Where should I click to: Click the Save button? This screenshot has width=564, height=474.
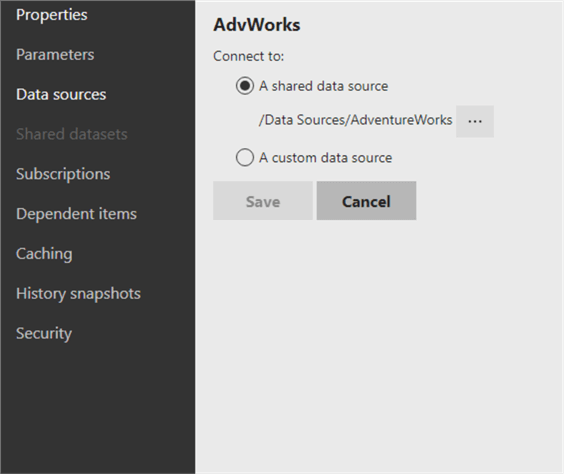pyautogui.click(x=263, y=201)
